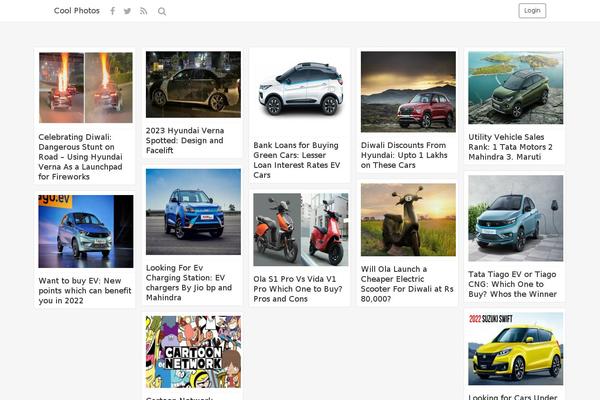Open 'Will Ola Launch a Cheaper Electric Scooter' article
Screen dimensions: 600x400
point(407,284)
